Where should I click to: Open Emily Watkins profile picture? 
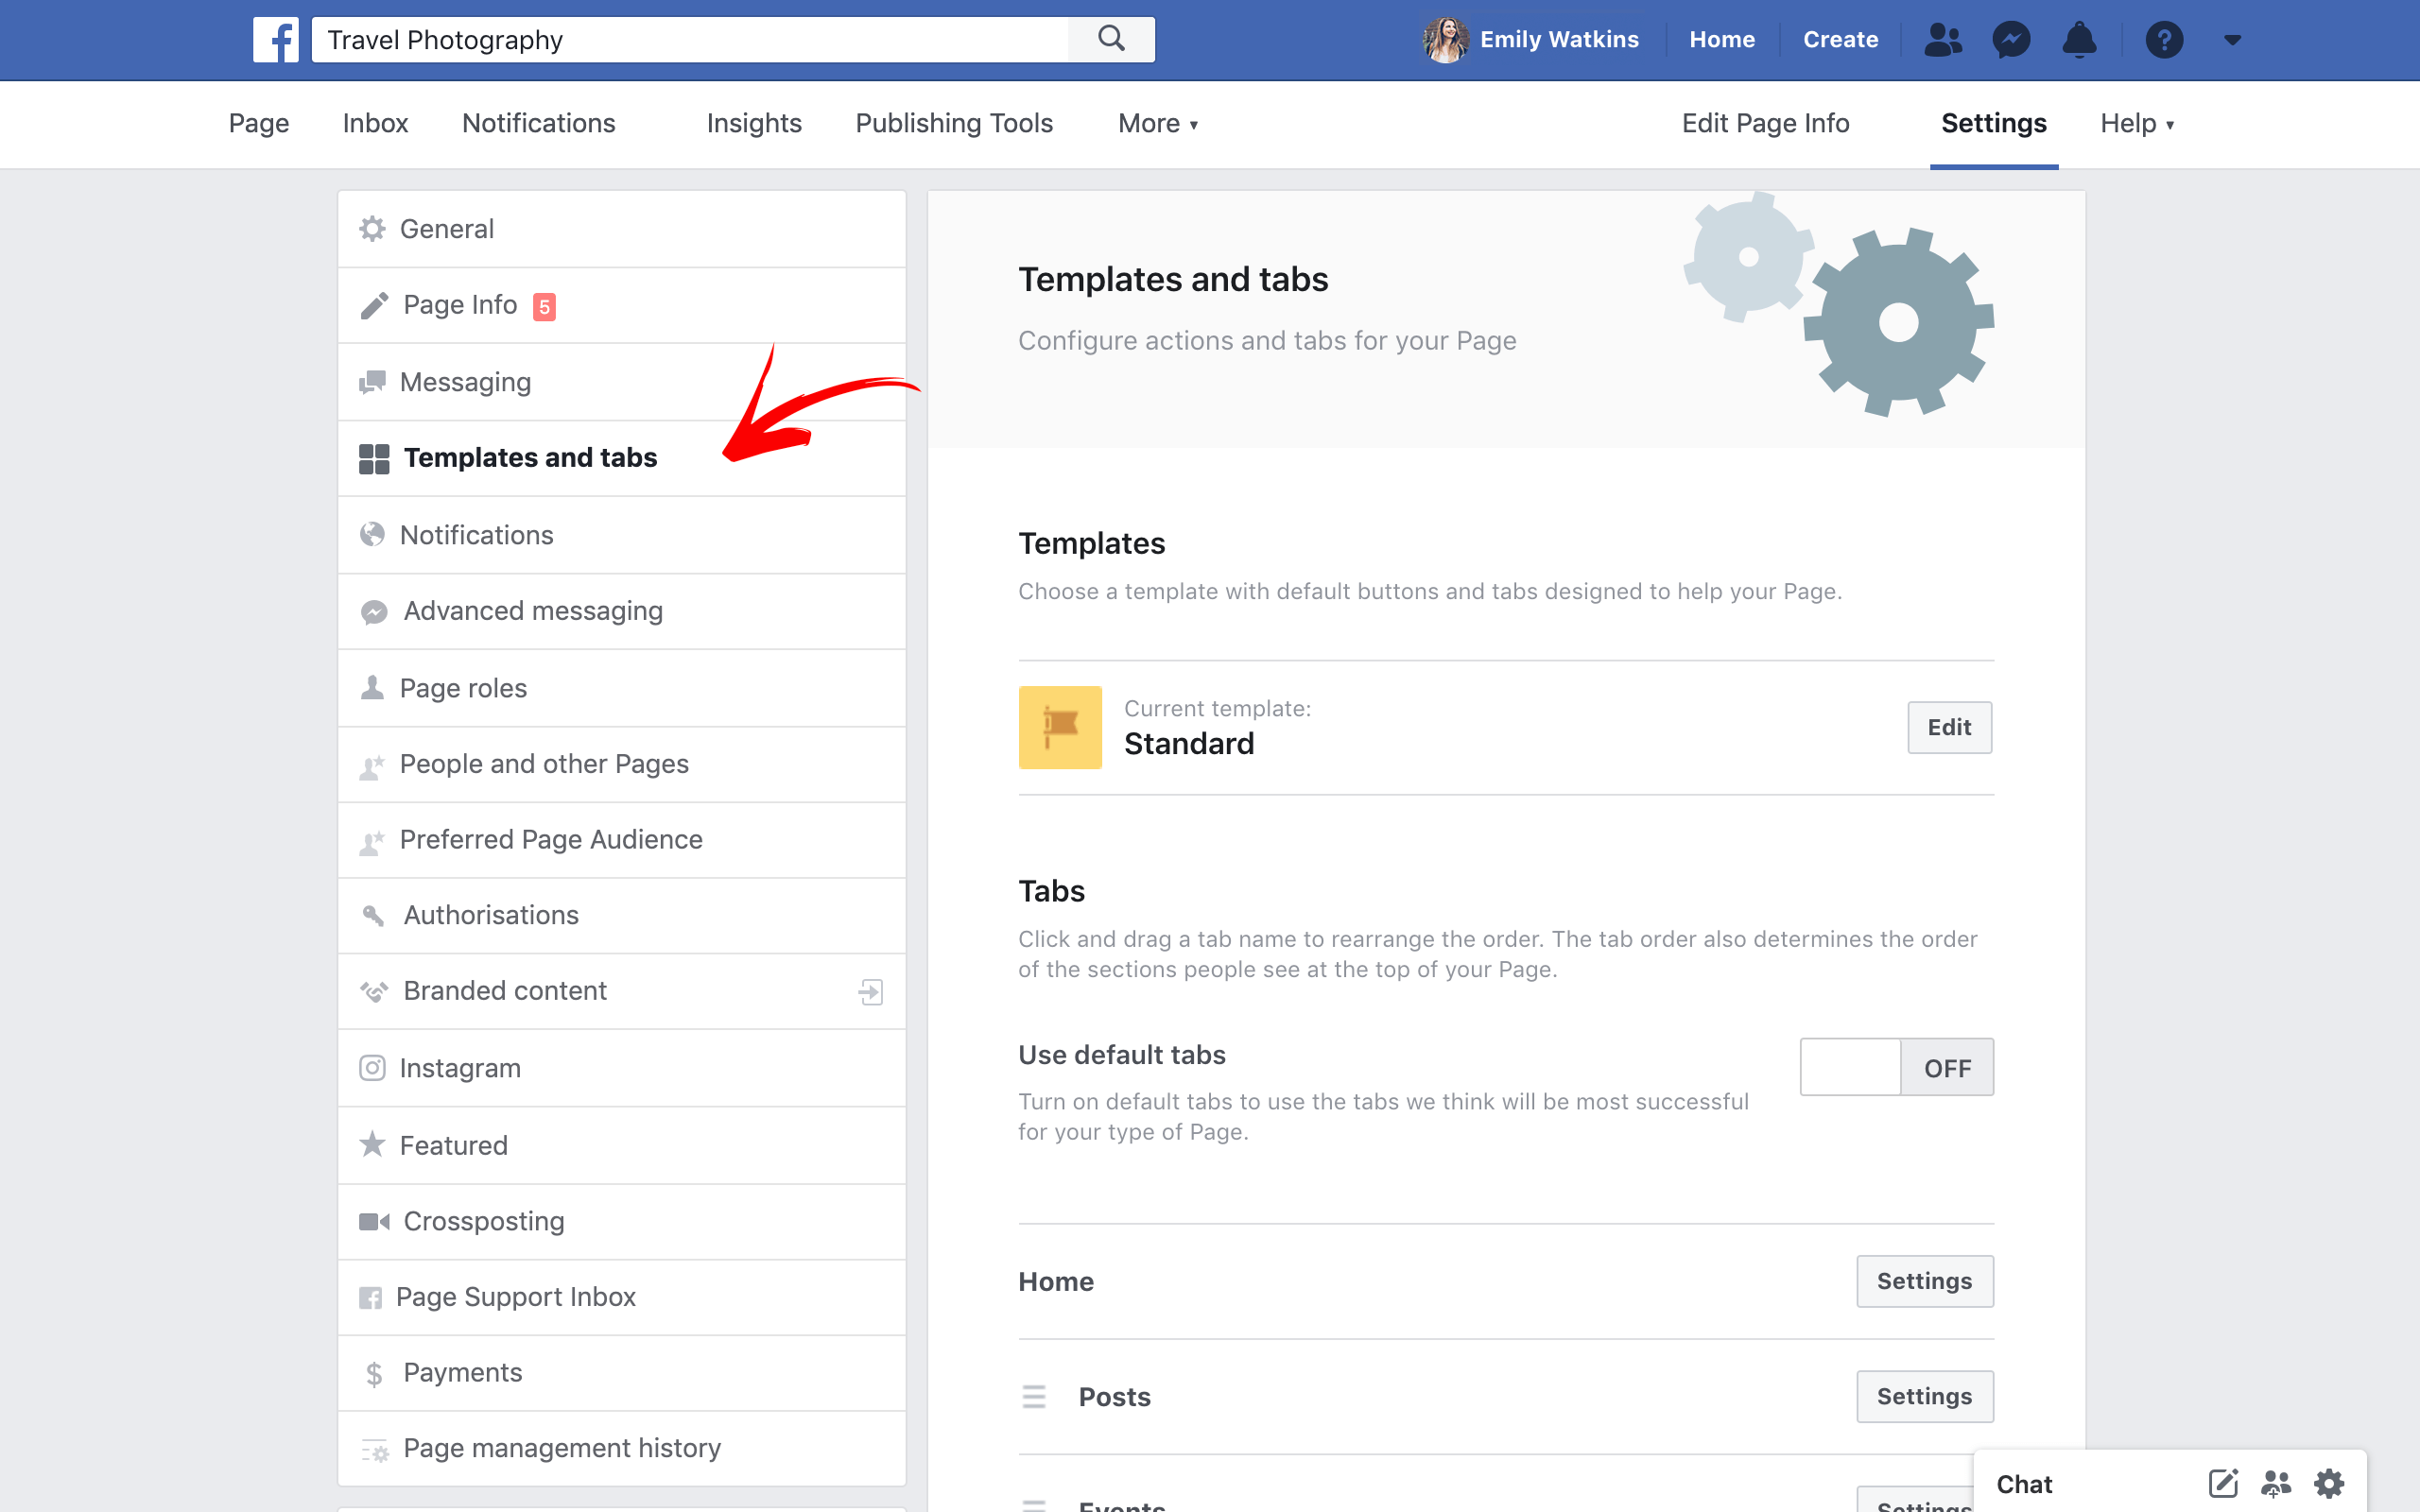click(x=1444, y=40)
